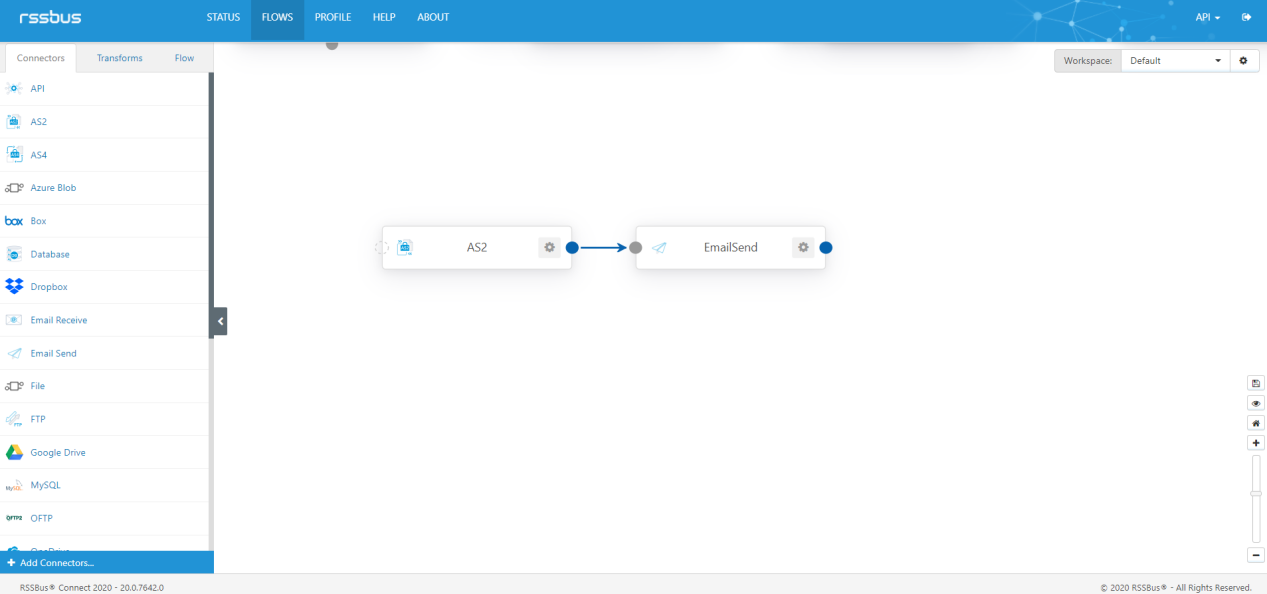Click the canvas zoom slider handle
This screenshot has height=594, width=1267.
[1257, 493]
